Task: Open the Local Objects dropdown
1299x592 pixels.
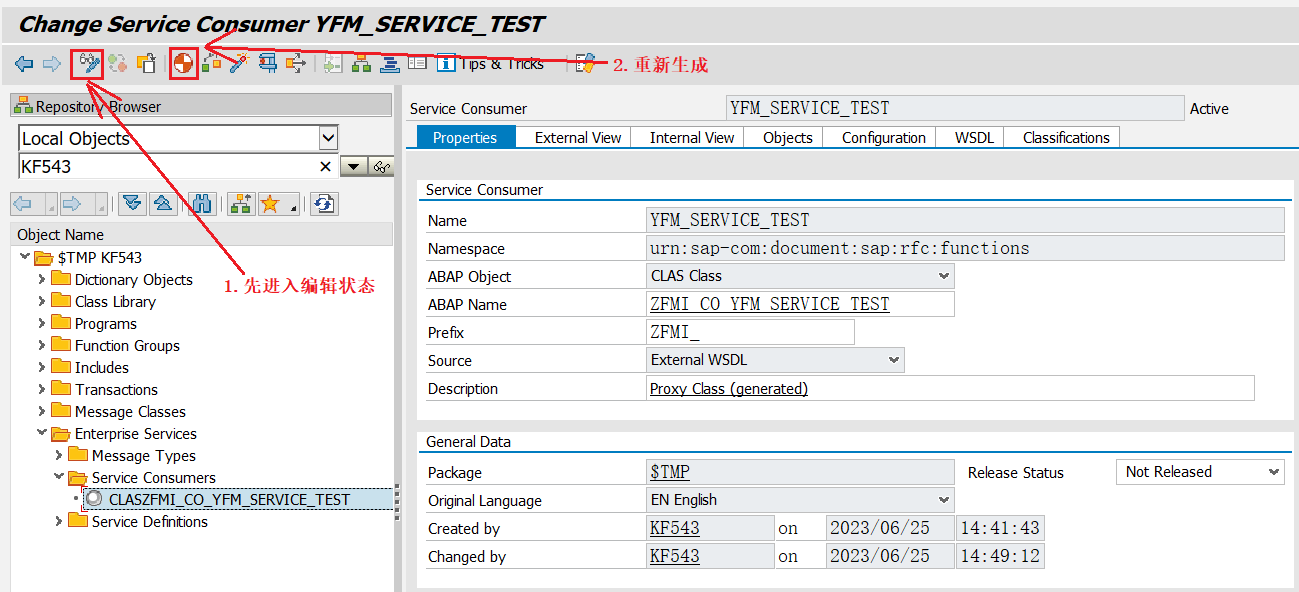Action: (x=328, y=139)
